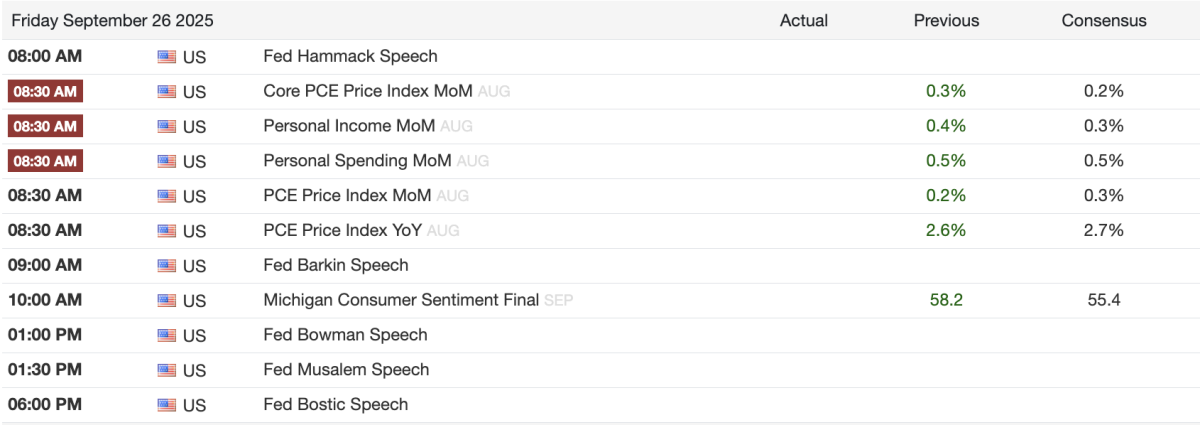Click US flag in Personal Spending row

pos(166,161)
